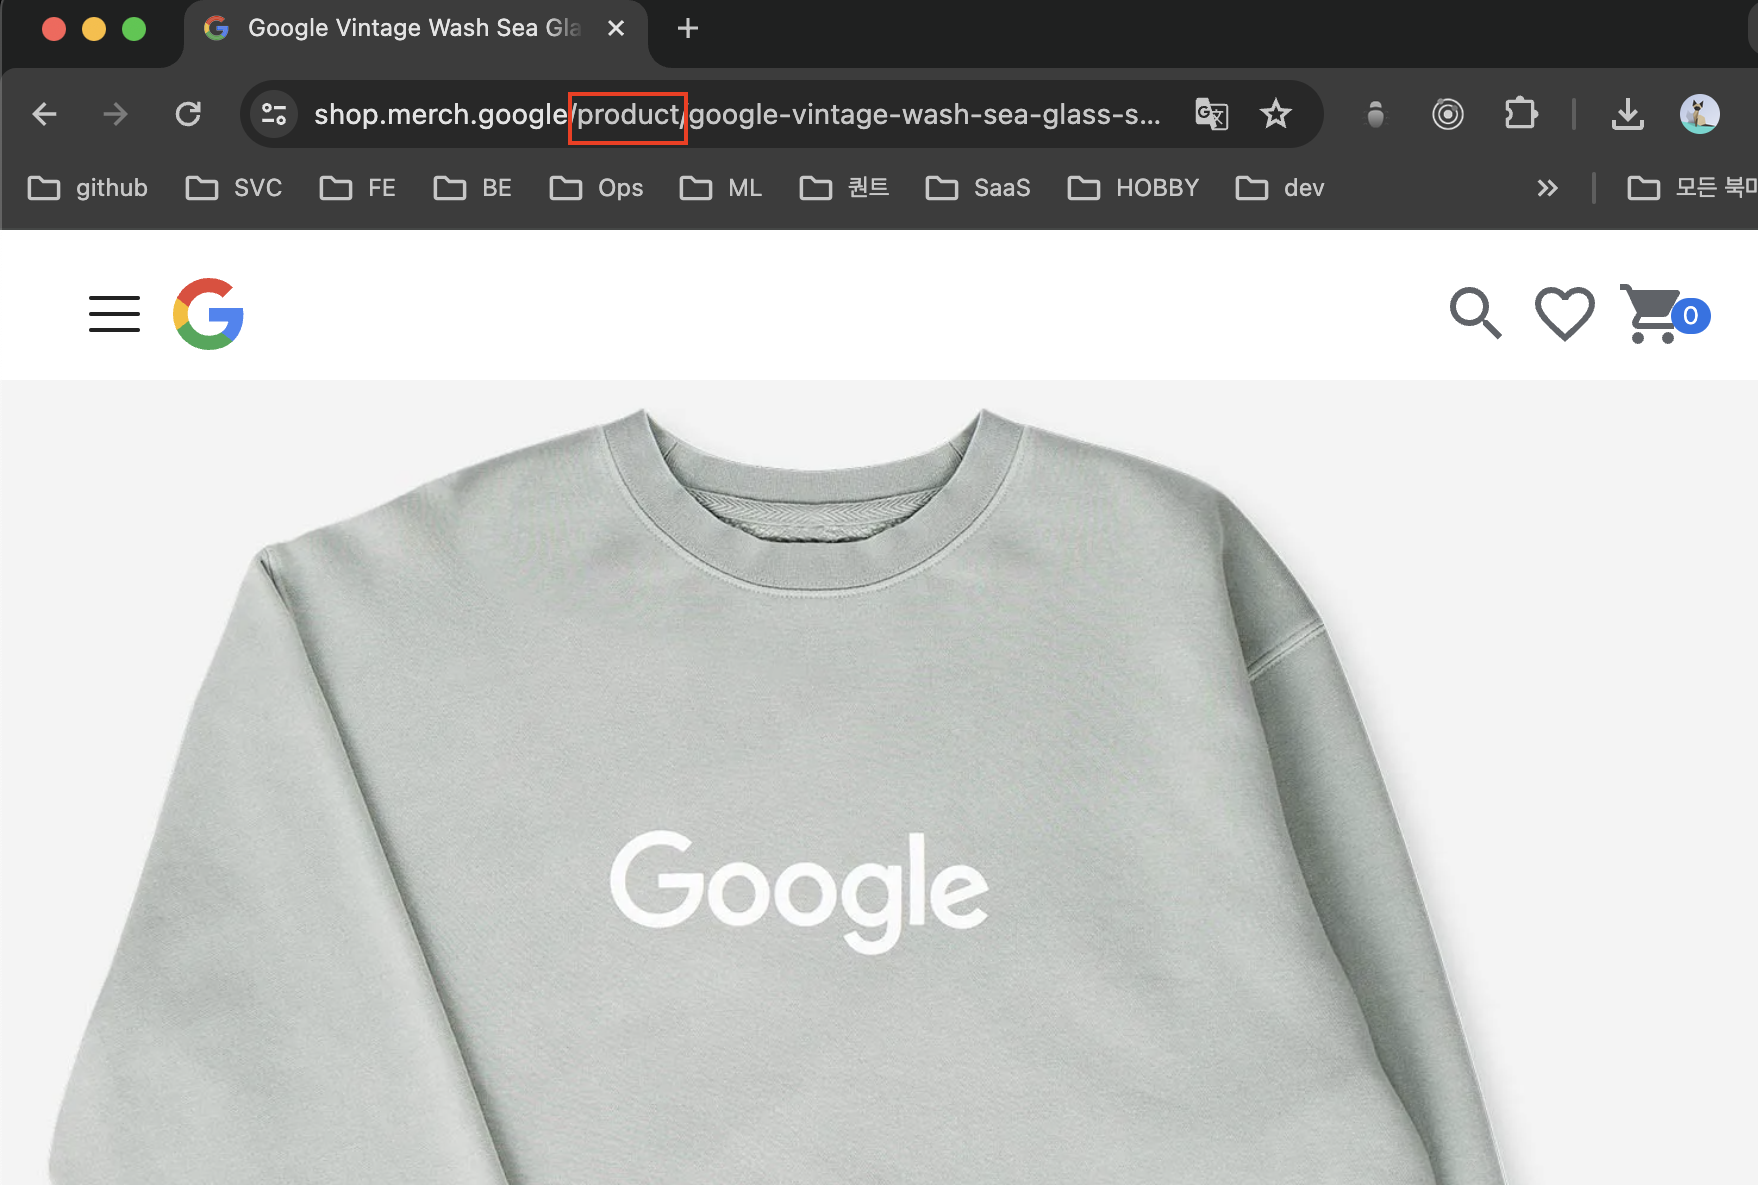
Task: Open the Translate this page icon
Action: click(x=1212, y=114)
